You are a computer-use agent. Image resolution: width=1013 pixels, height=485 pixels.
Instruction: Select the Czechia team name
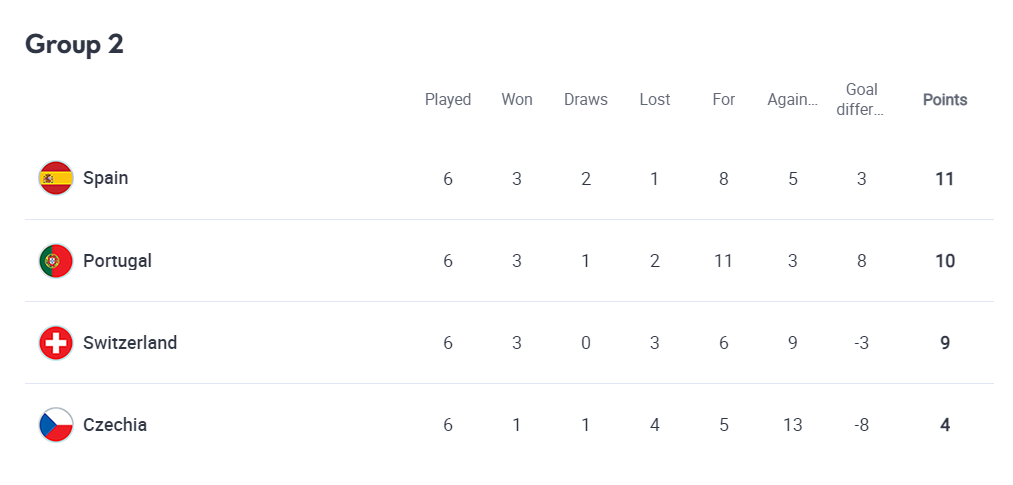click(x=115, y=425)
